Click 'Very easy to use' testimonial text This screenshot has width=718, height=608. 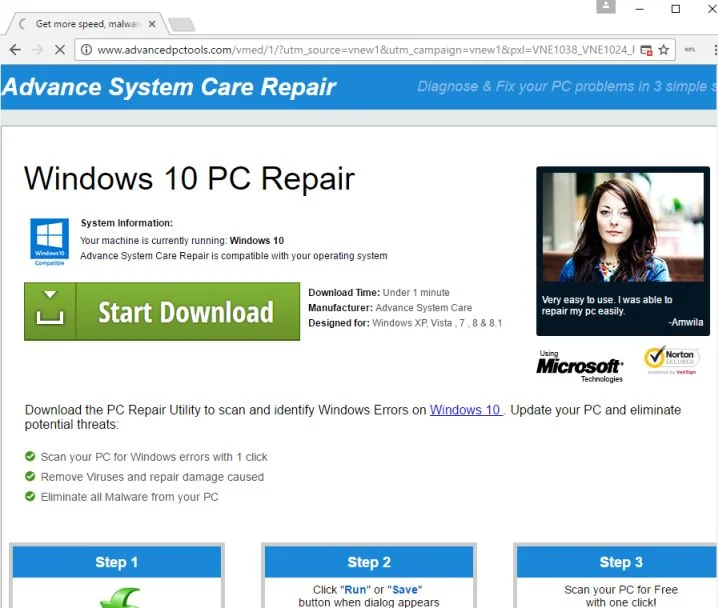pos(607,305)
